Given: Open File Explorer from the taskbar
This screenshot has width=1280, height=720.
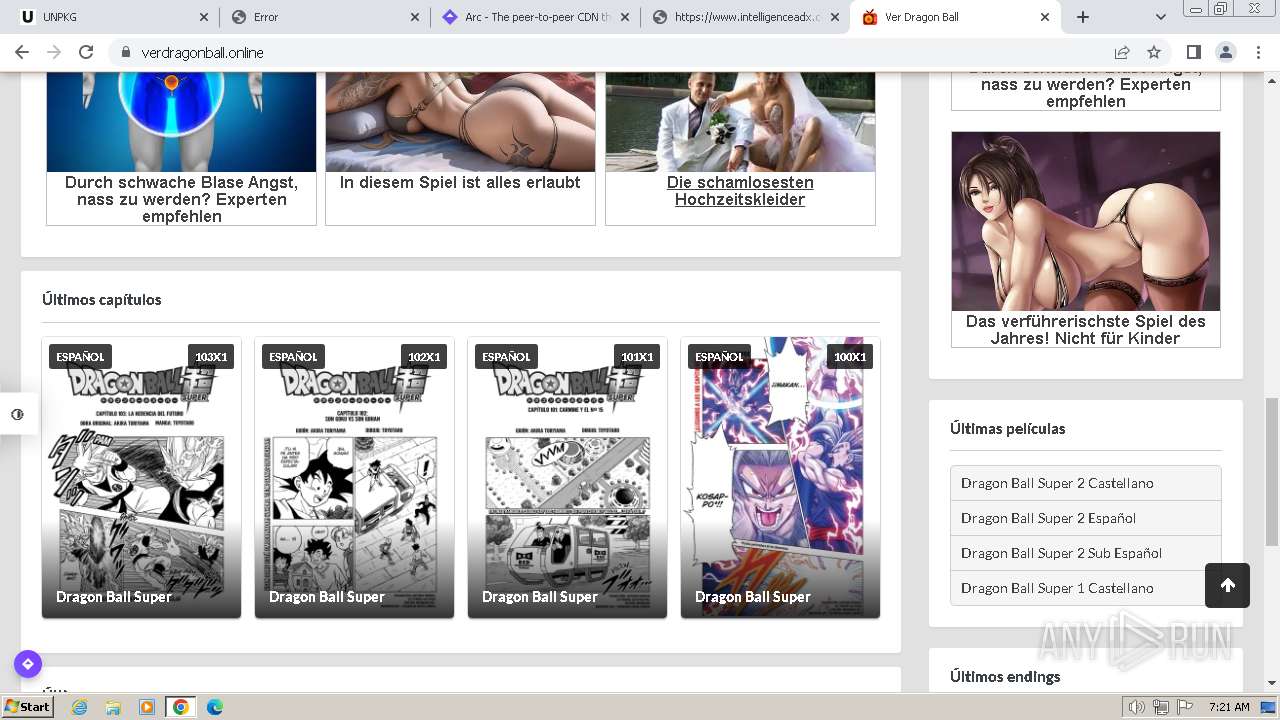Looking at the screenshot, I should click(113, 707).
